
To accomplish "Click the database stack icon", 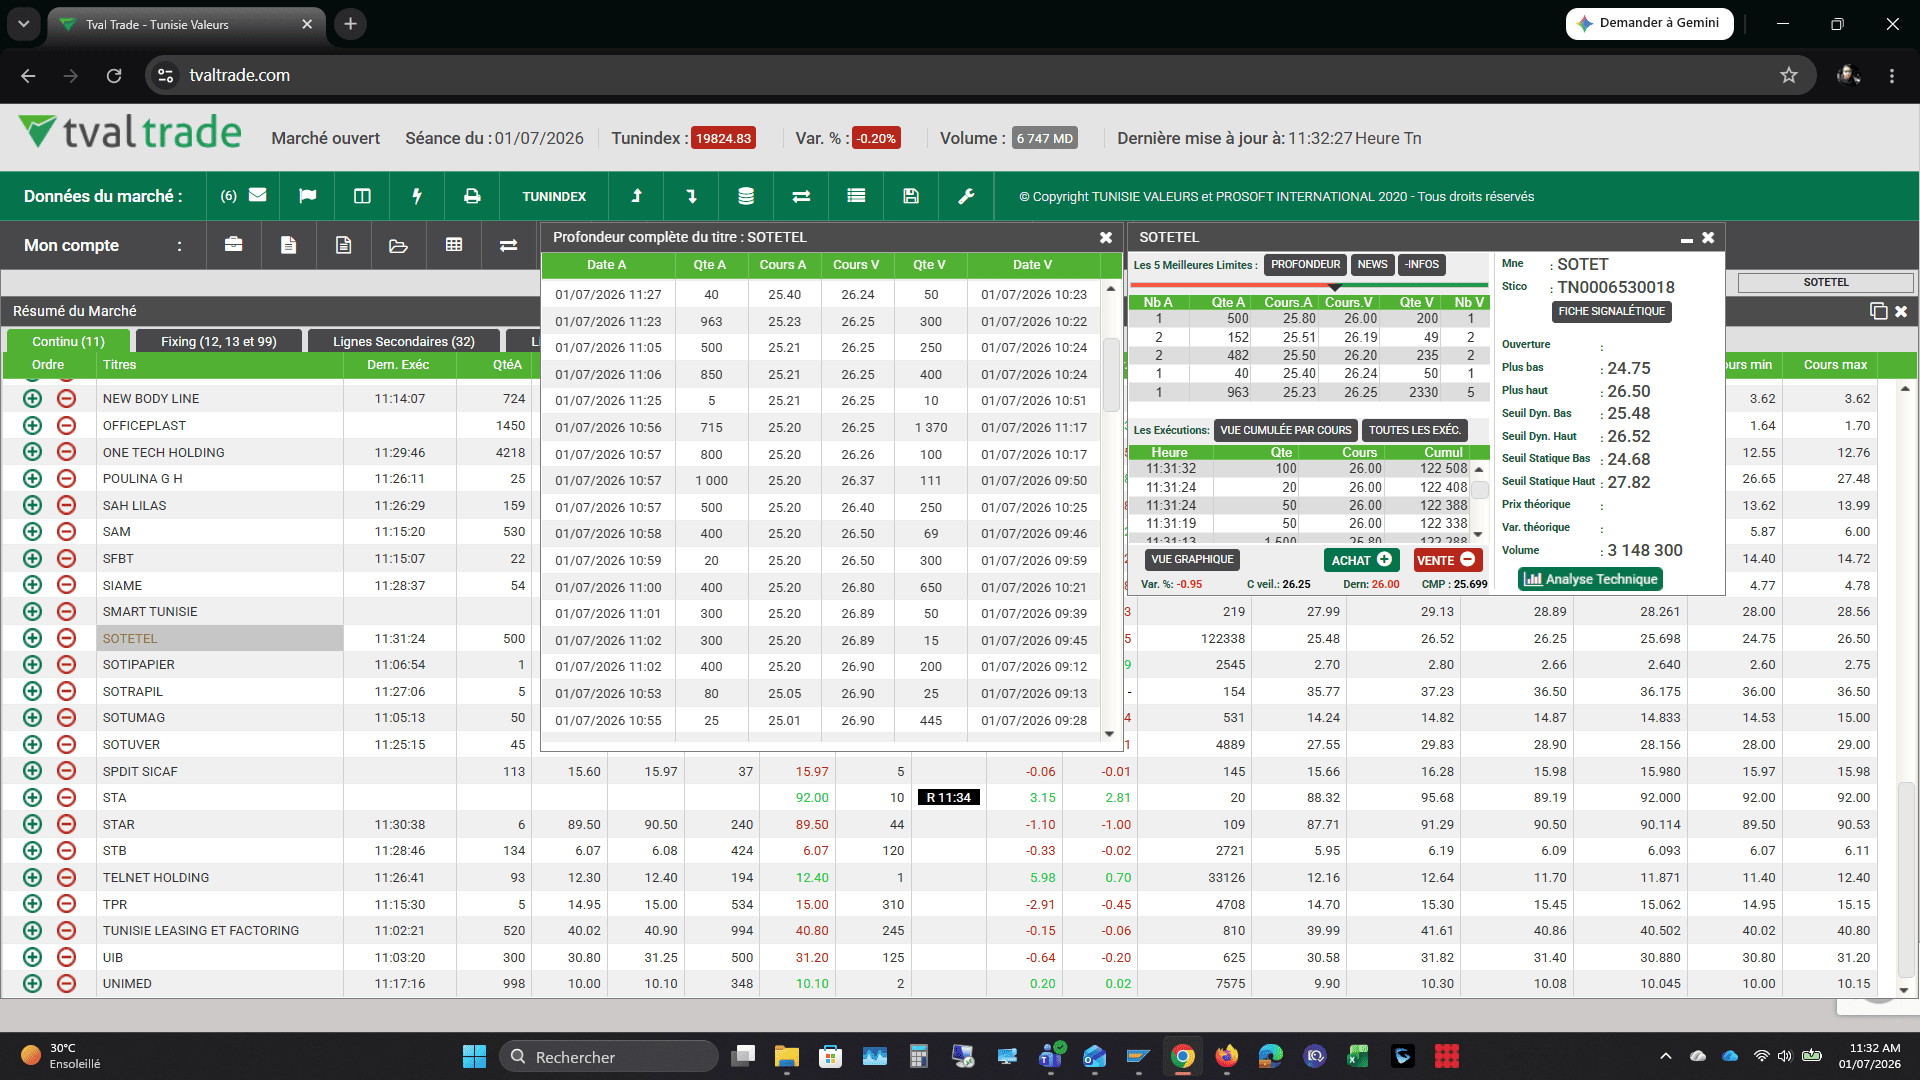I will (746, 196).
